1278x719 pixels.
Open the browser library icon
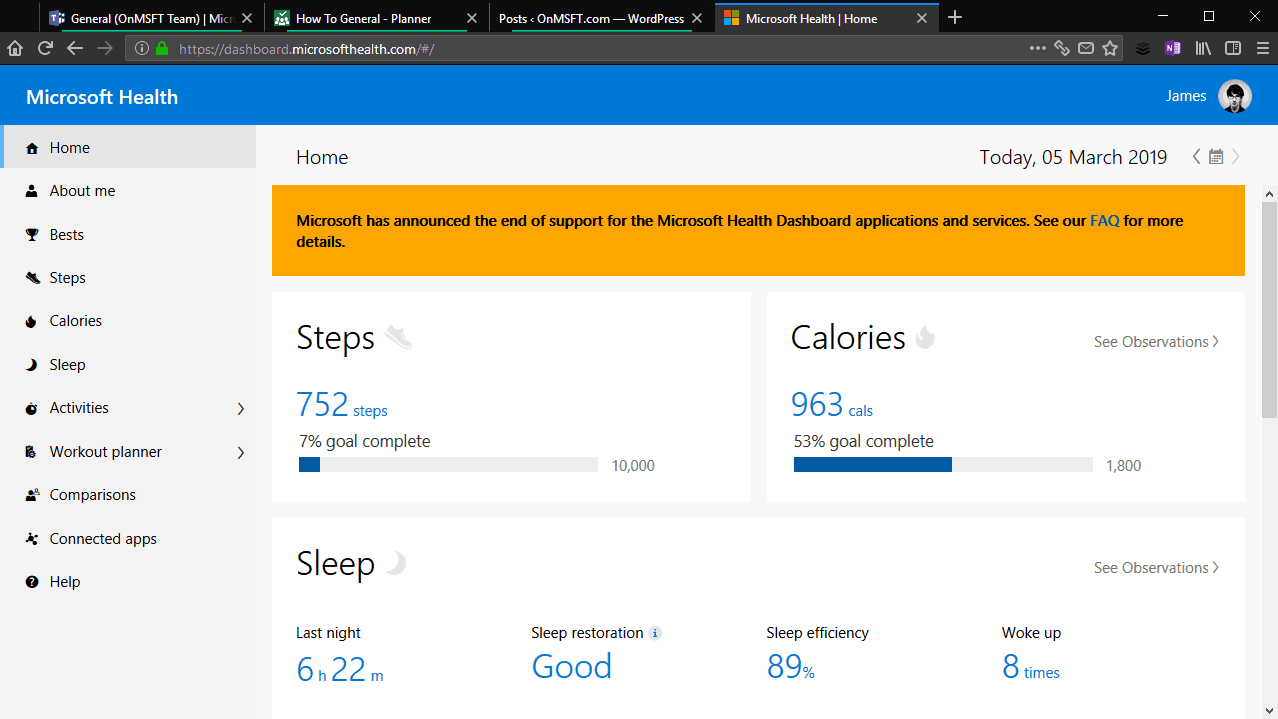(x=1204, y=48)
